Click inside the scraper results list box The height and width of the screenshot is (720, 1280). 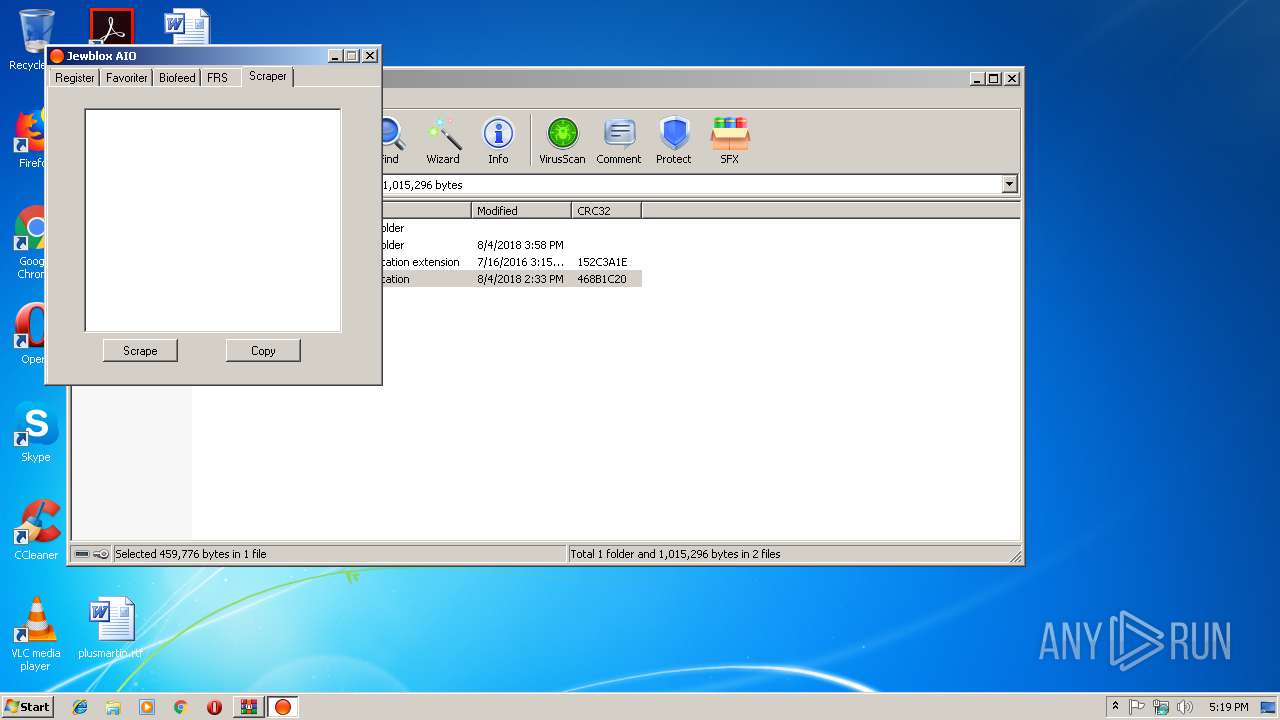(213, 220)
